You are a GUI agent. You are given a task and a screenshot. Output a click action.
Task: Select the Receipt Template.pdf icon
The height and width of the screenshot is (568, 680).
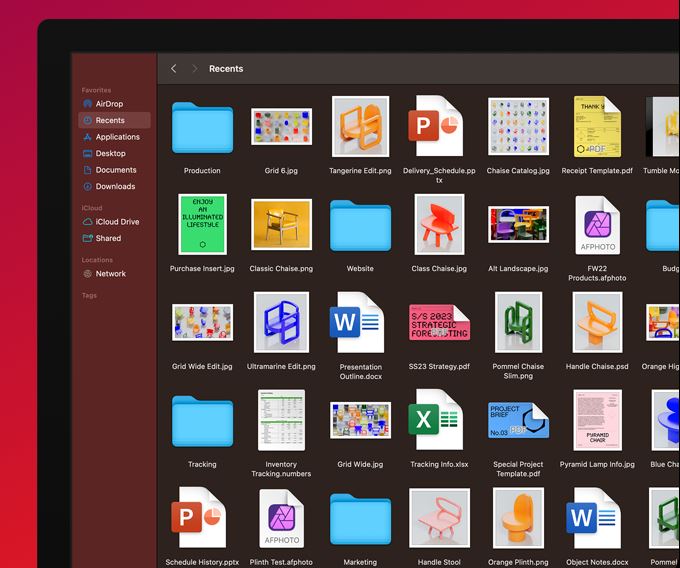click(x=598, y=126)
